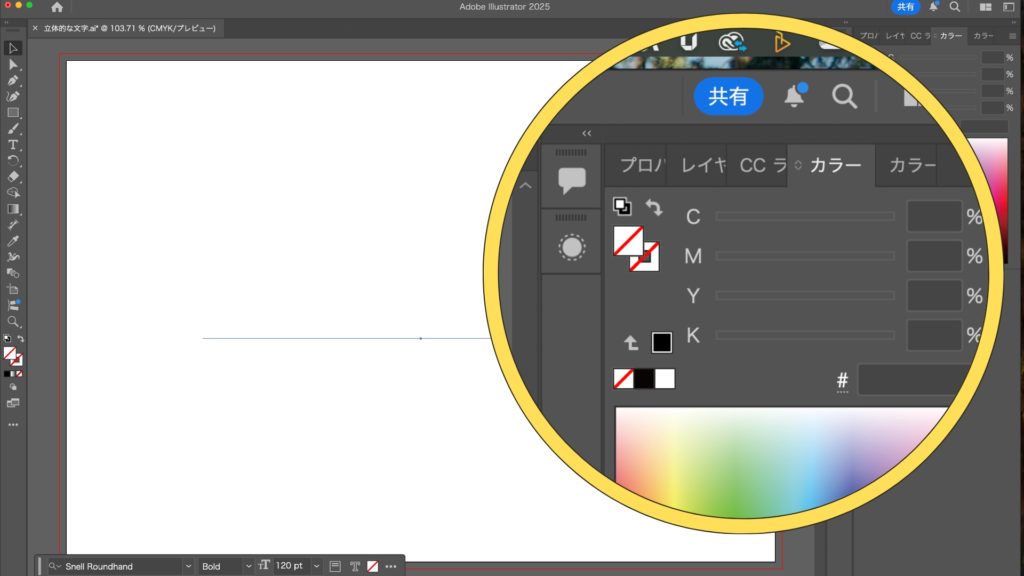Viewport: 1024px width, 576px height.
Task: Close the 立体的な文字.ai document tab
Action: 36,29
